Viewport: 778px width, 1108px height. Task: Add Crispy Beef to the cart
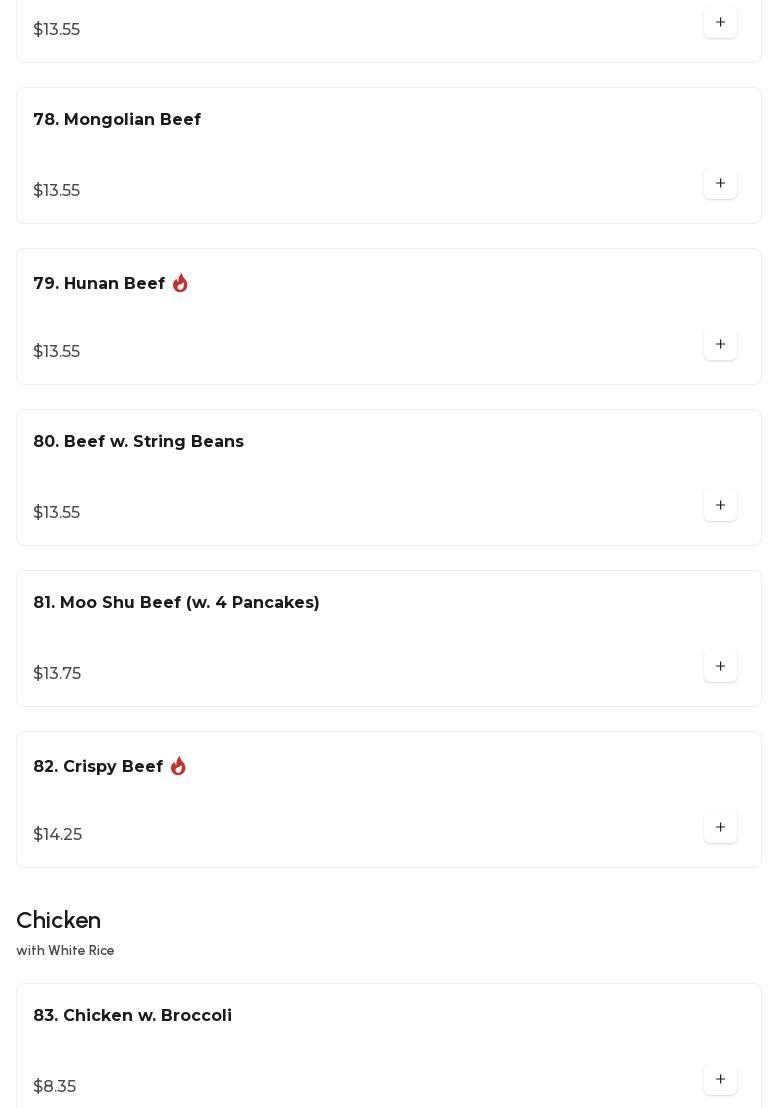pos(720,828)
